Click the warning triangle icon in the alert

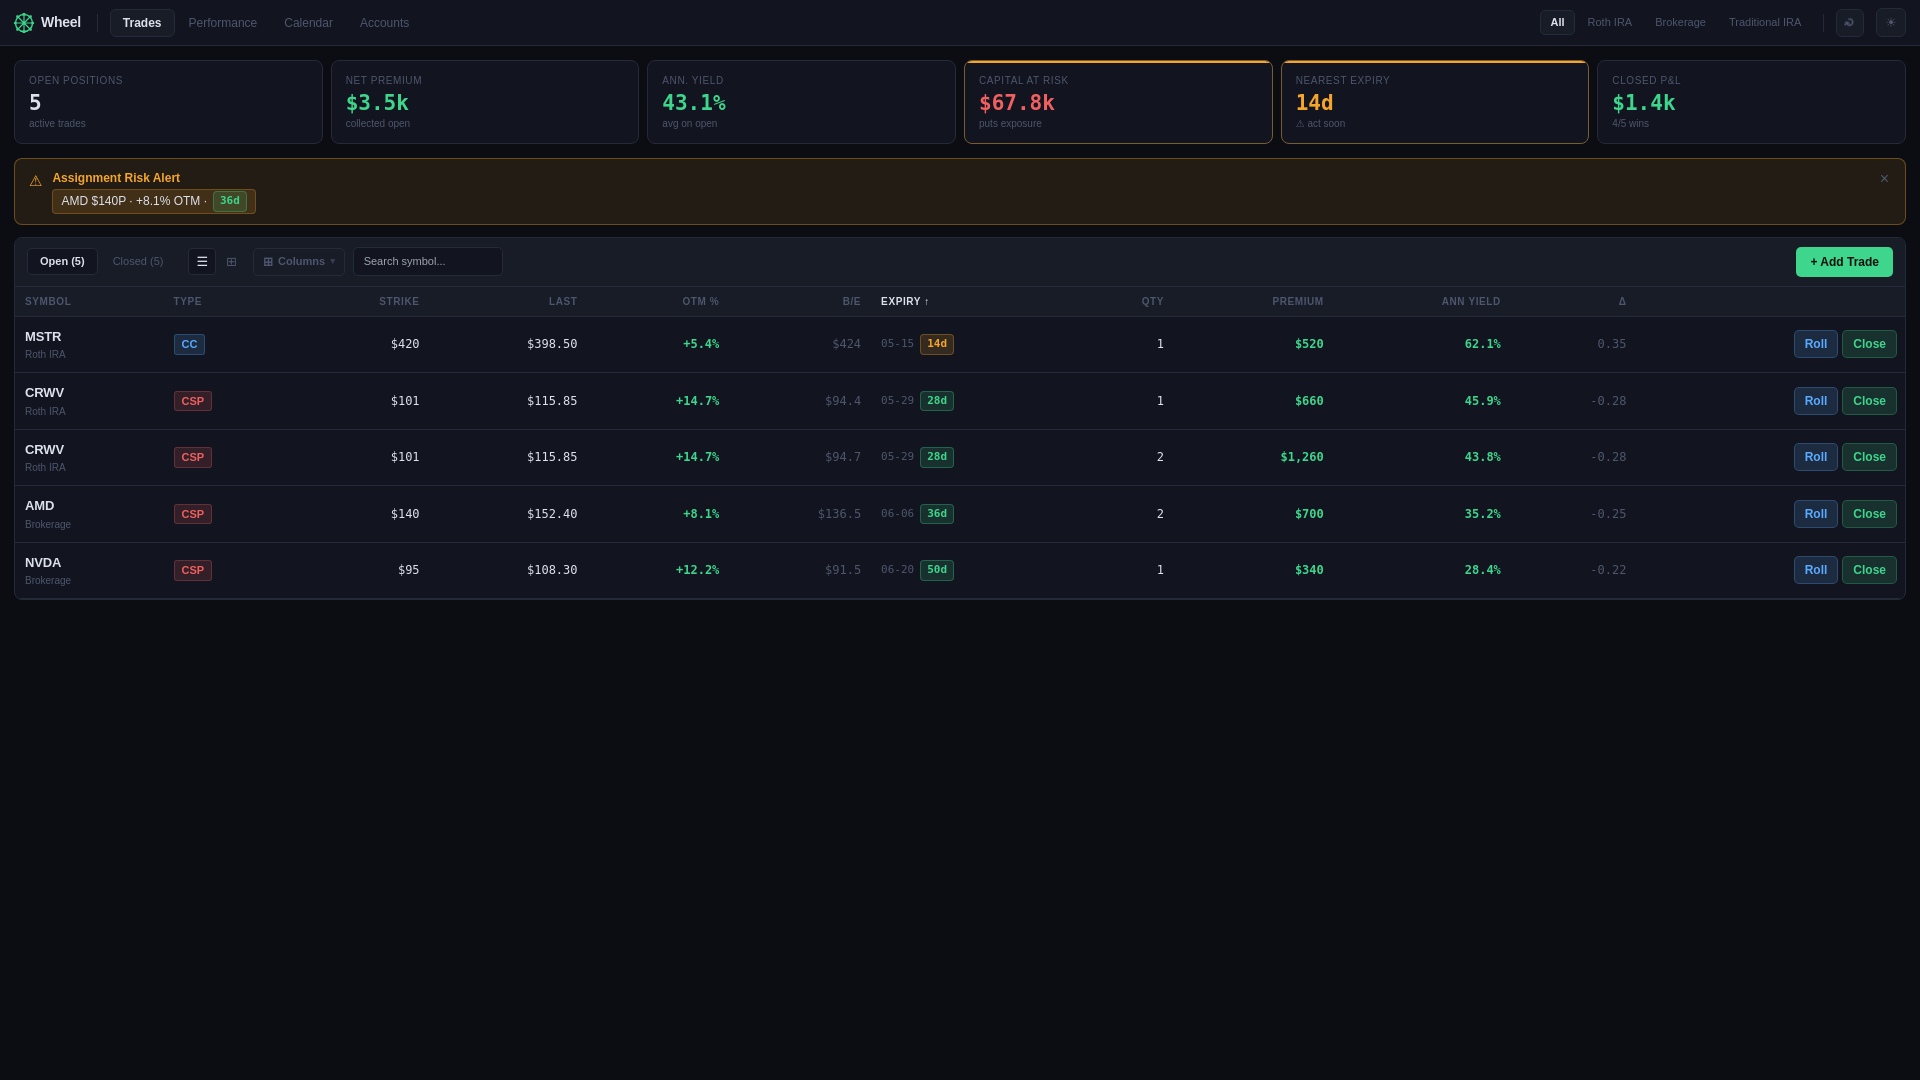36,181
